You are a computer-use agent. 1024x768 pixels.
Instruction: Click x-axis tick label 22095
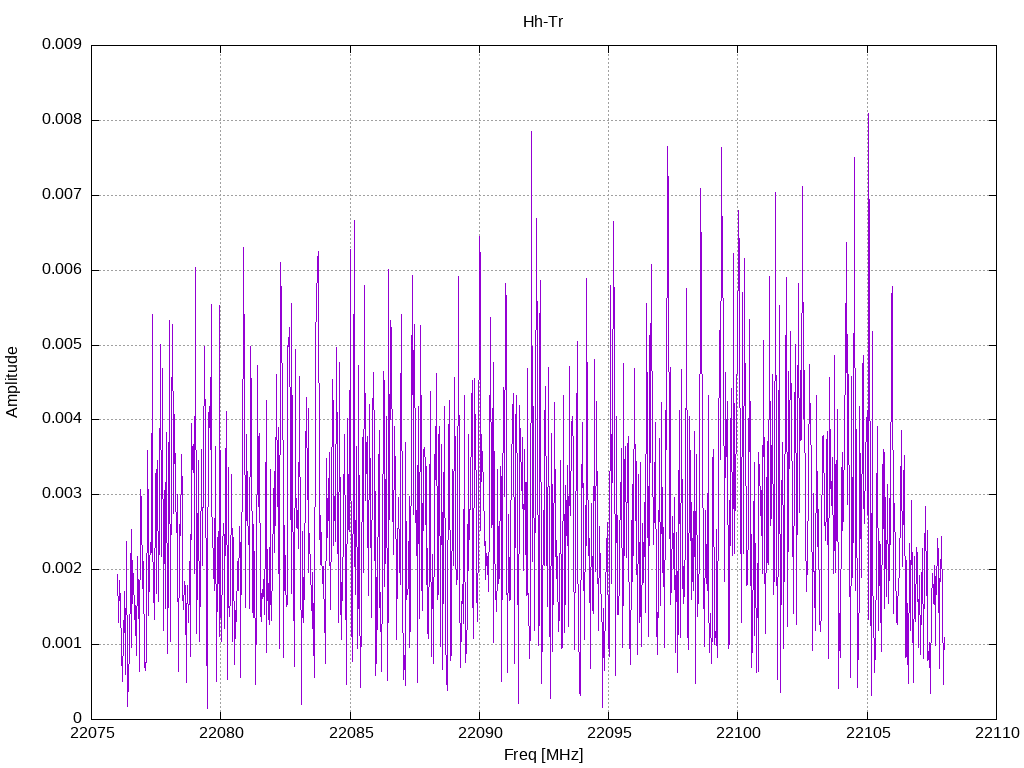[x=609, y=733]
